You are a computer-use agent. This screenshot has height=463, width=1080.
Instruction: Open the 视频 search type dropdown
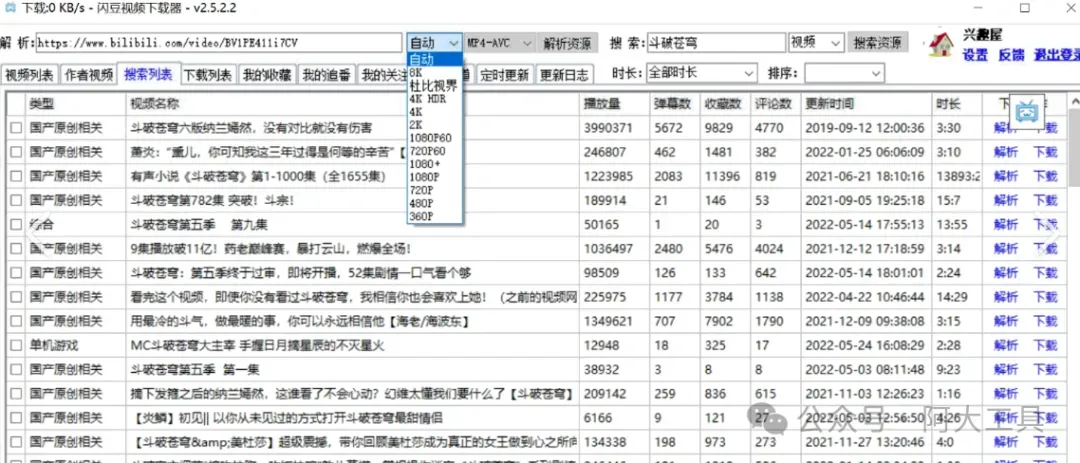tap(816, 43)
